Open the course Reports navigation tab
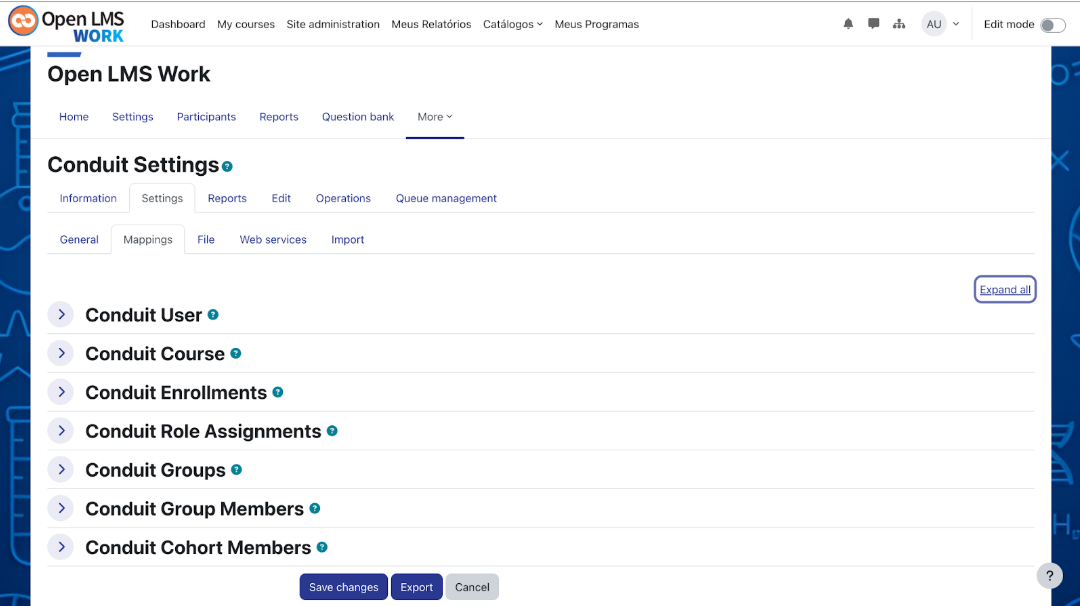1080x606 pixels. 279,117
